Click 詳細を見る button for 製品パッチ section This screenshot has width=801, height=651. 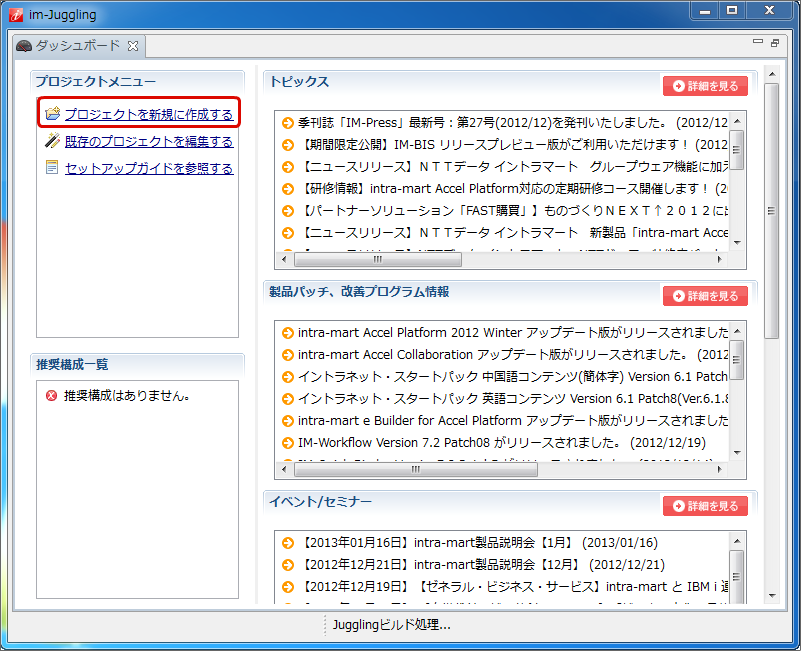tap(705, 296)
